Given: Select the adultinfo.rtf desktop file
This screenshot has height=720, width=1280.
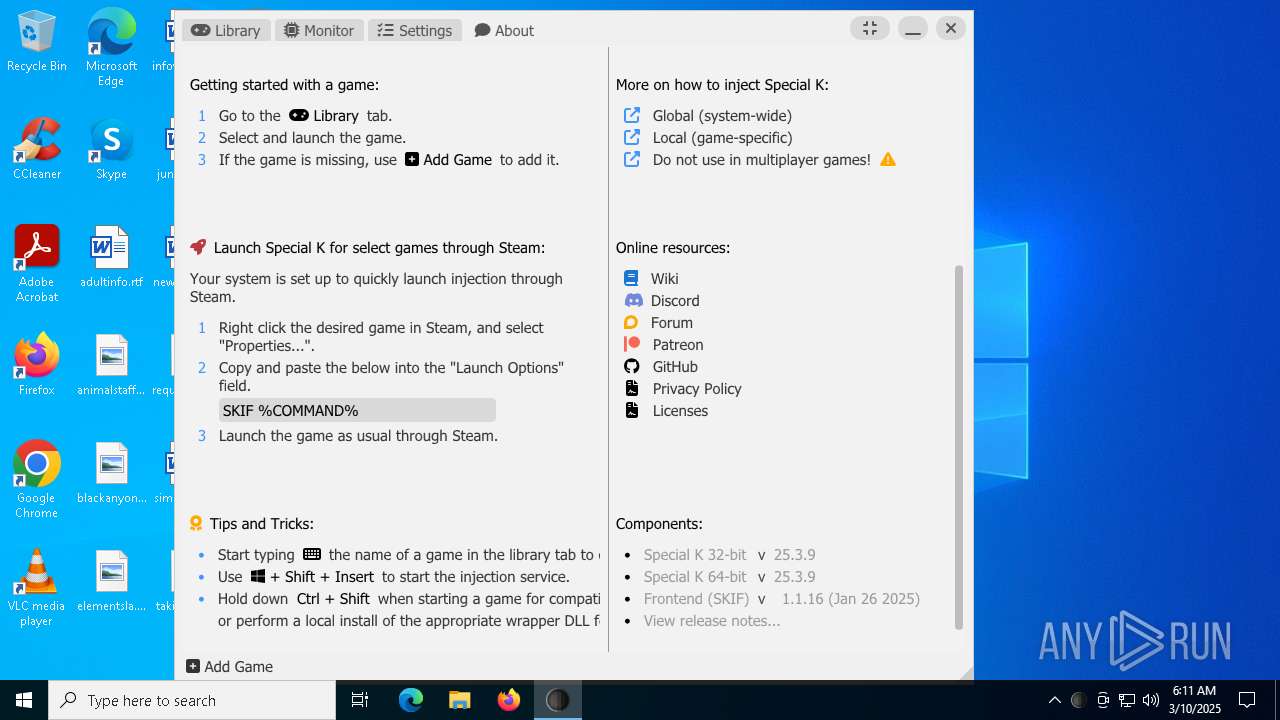Looking at the screenshot, I should [111, 257].
